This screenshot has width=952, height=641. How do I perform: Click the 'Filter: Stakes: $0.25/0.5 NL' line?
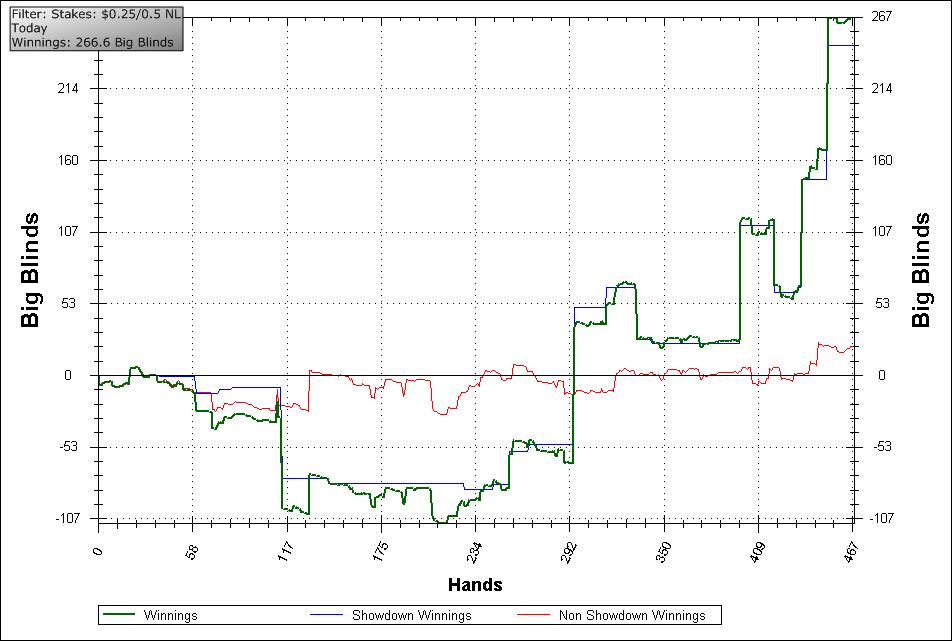pos(96,14)
